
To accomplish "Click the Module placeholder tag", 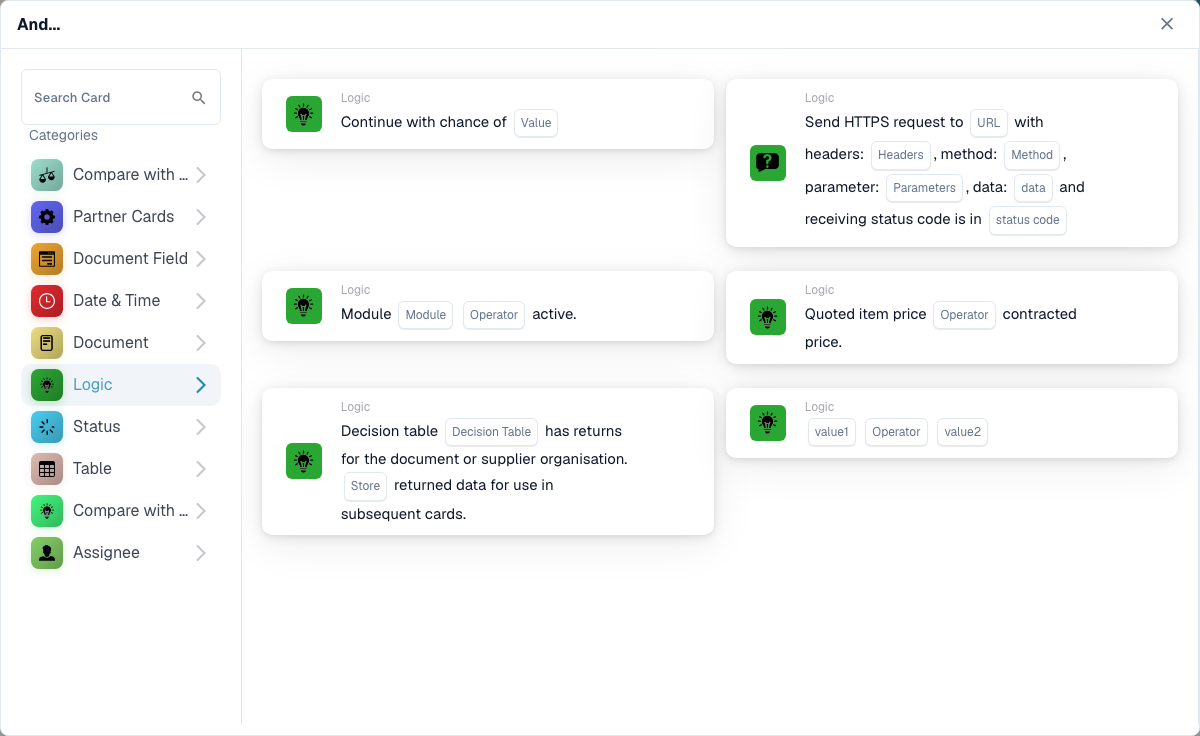I will [x=426, y=315].
